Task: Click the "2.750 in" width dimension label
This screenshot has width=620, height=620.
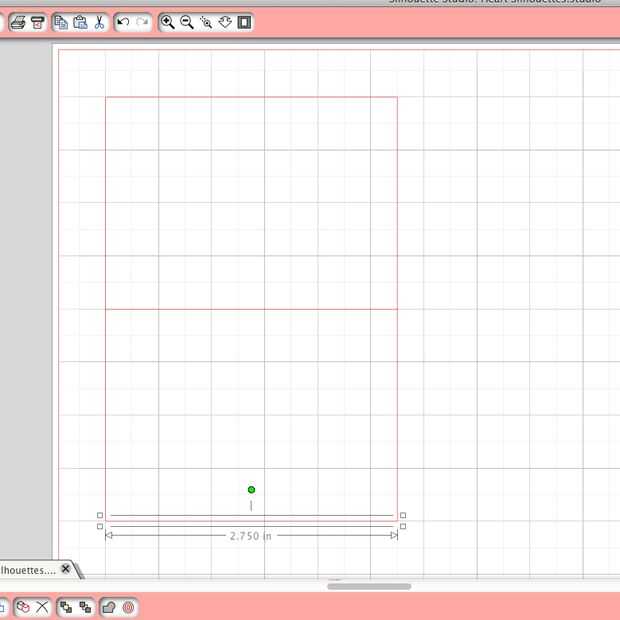Action: coord(251,536)
